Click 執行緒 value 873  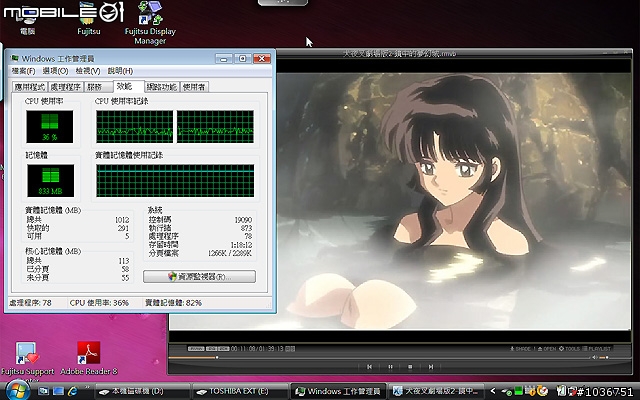coord(246,228)
